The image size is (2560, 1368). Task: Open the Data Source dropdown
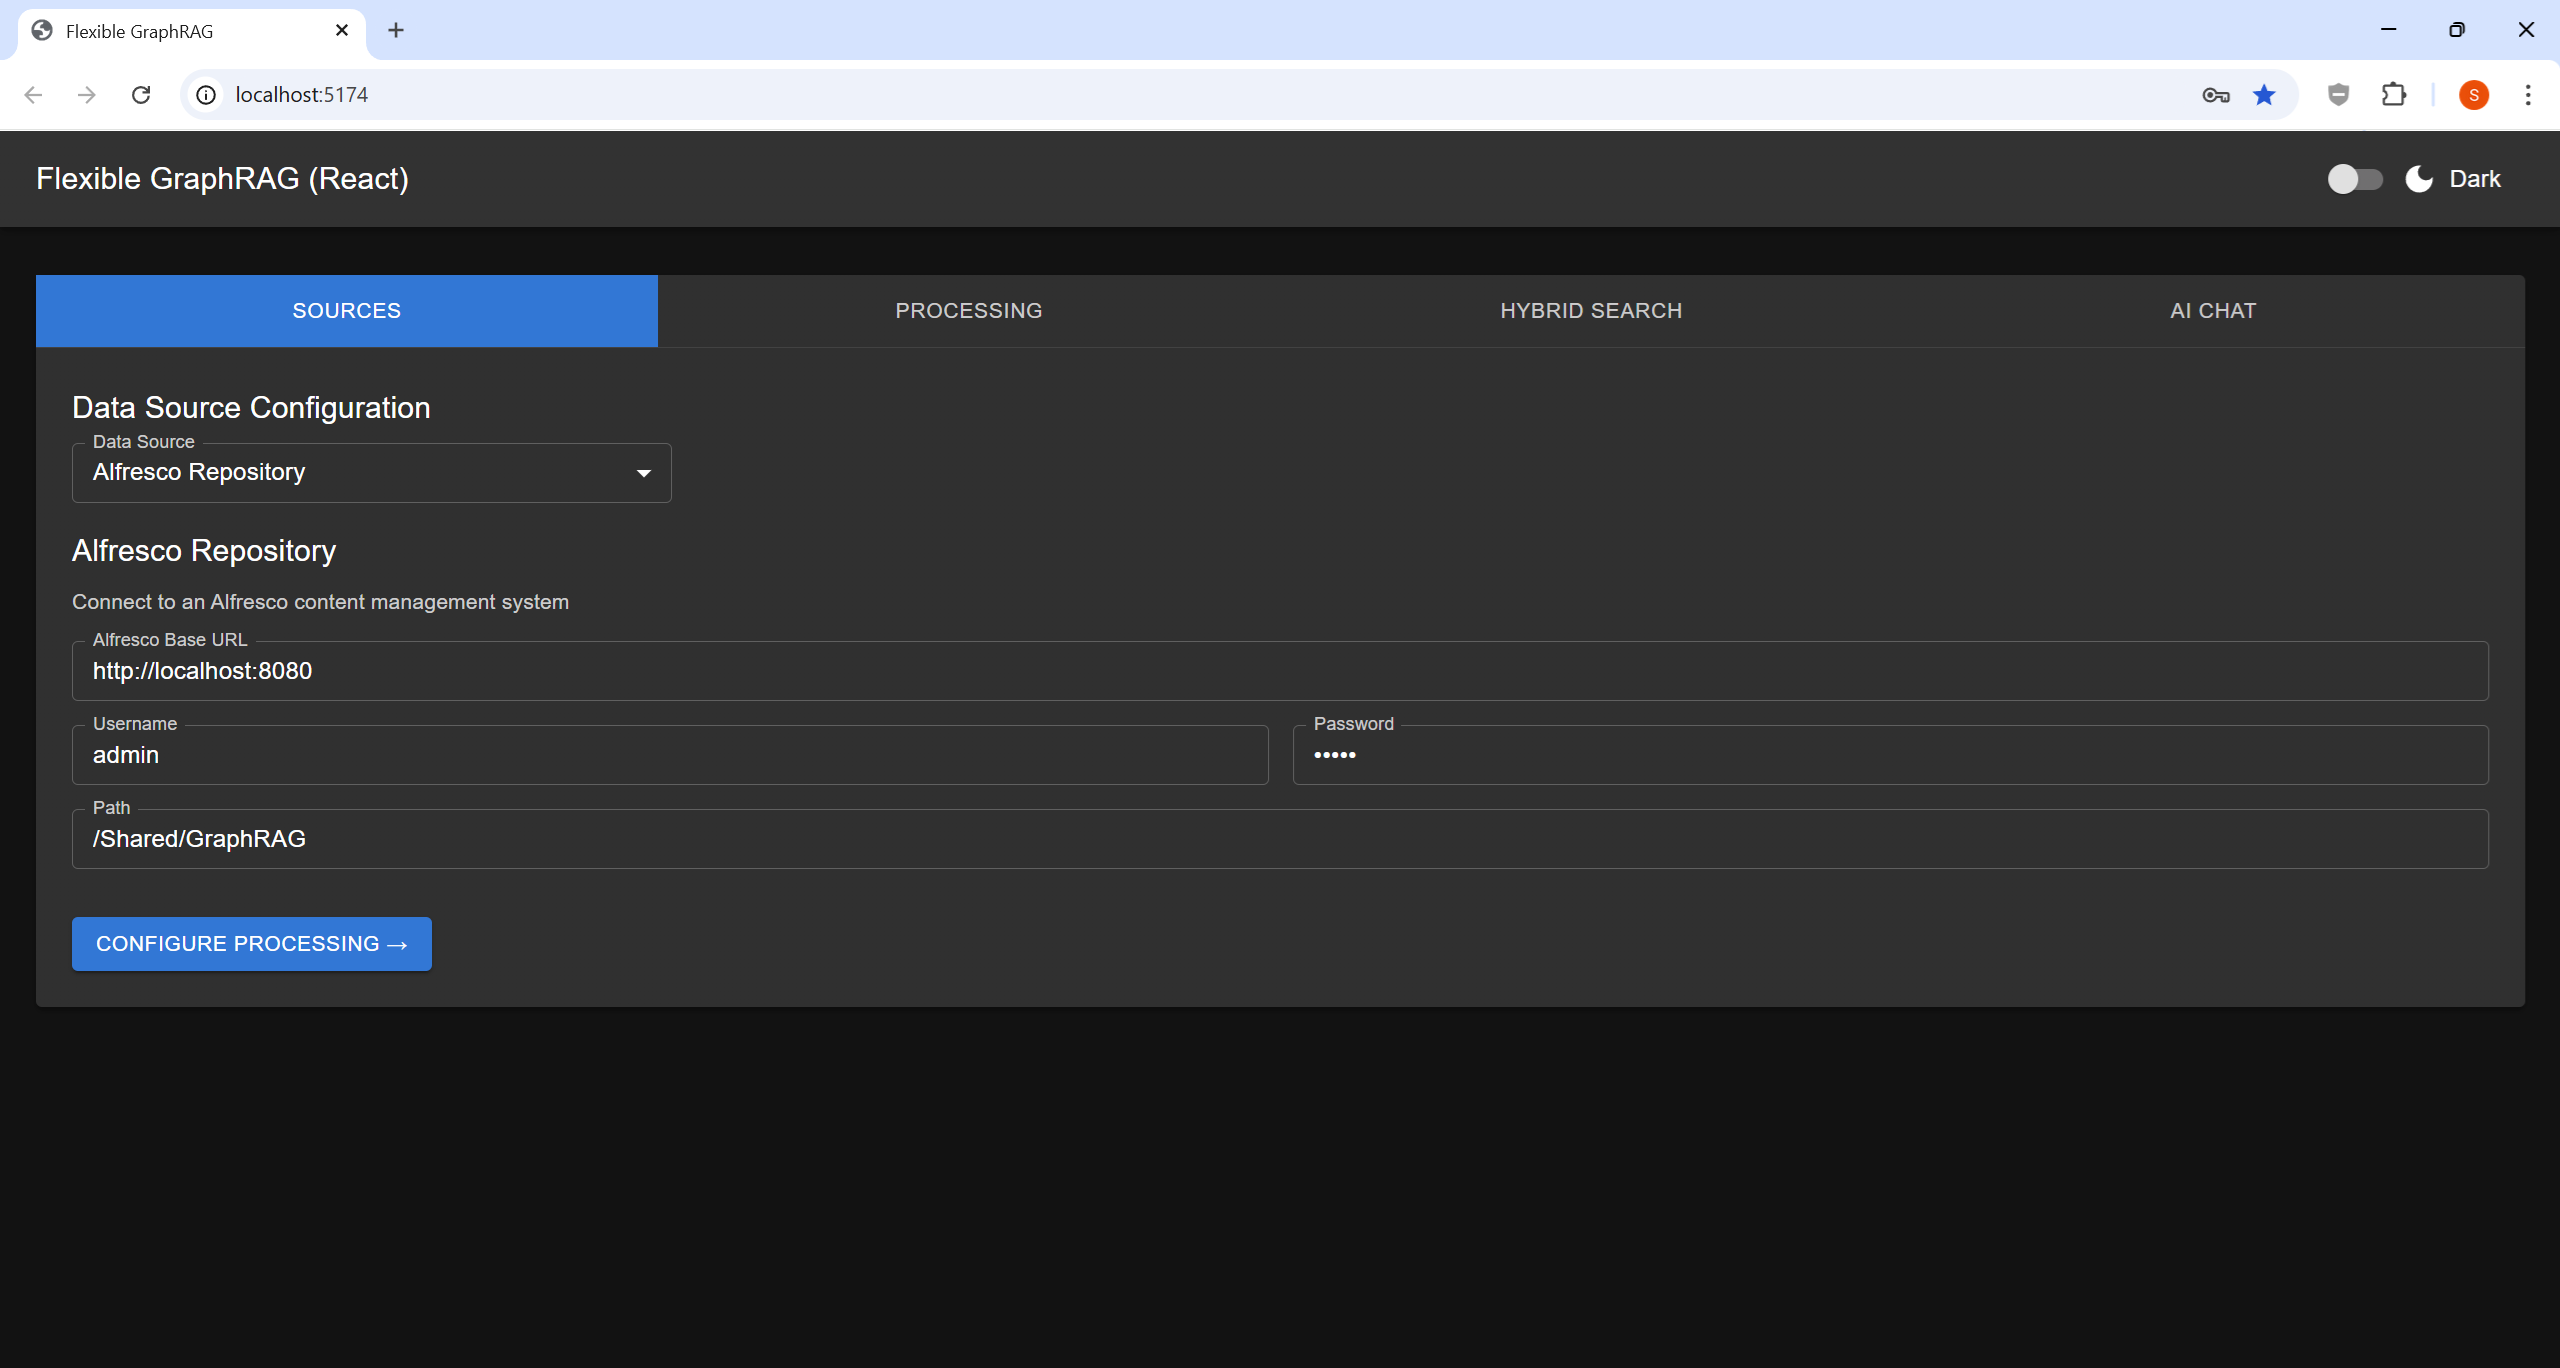click(x=371, y=472)
